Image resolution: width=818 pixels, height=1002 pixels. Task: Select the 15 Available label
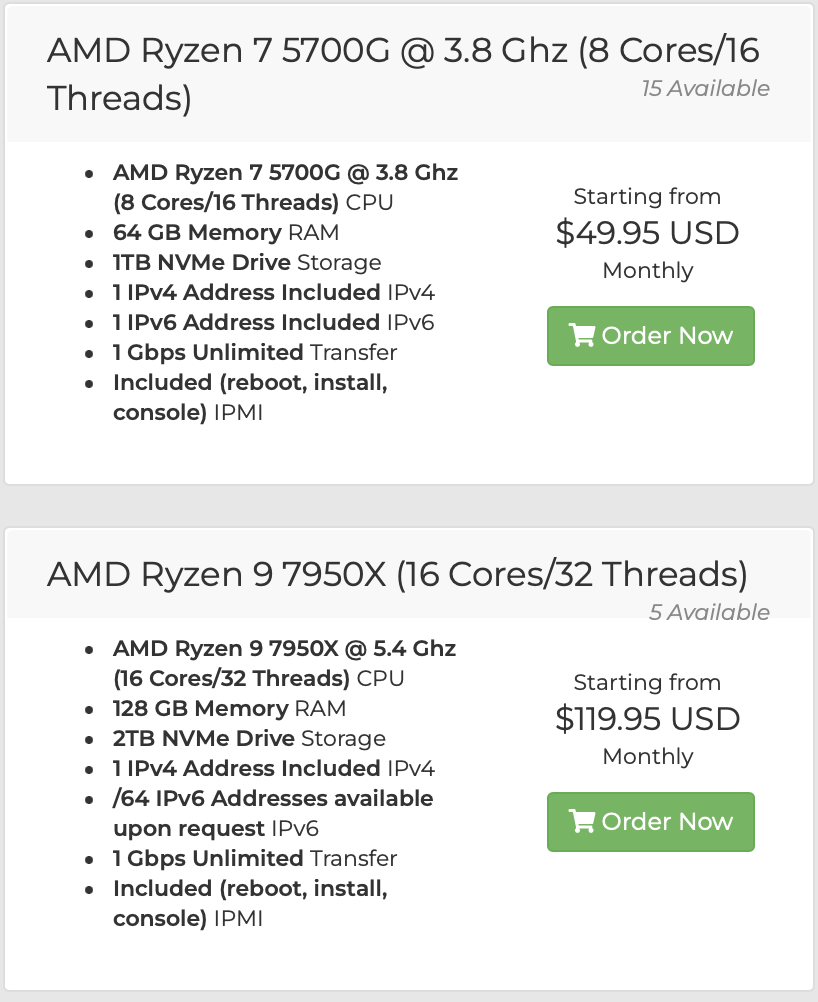point(705,88)
